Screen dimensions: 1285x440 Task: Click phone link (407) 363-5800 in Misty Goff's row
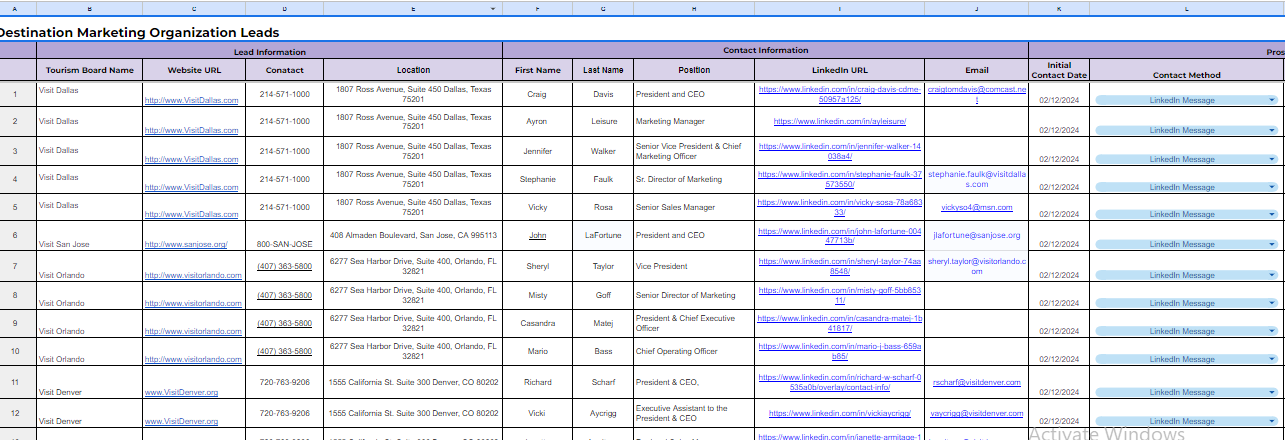[284, 295]
